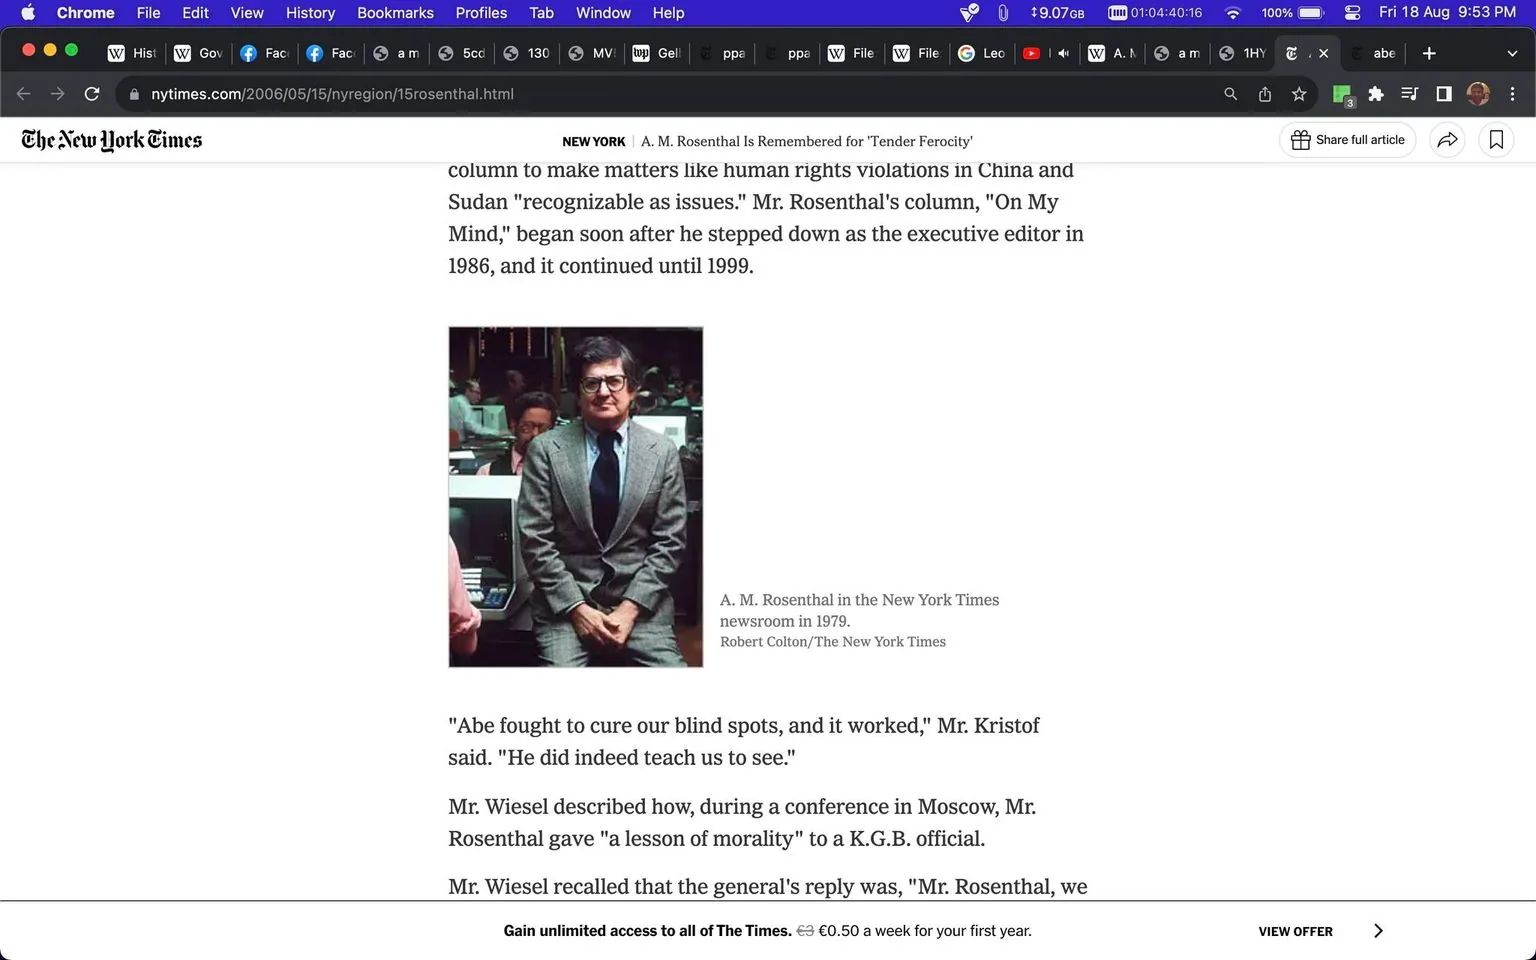Screen dimensions: 1536x960
Task: Click the VIEW OFFER link
Action: 1295,931
